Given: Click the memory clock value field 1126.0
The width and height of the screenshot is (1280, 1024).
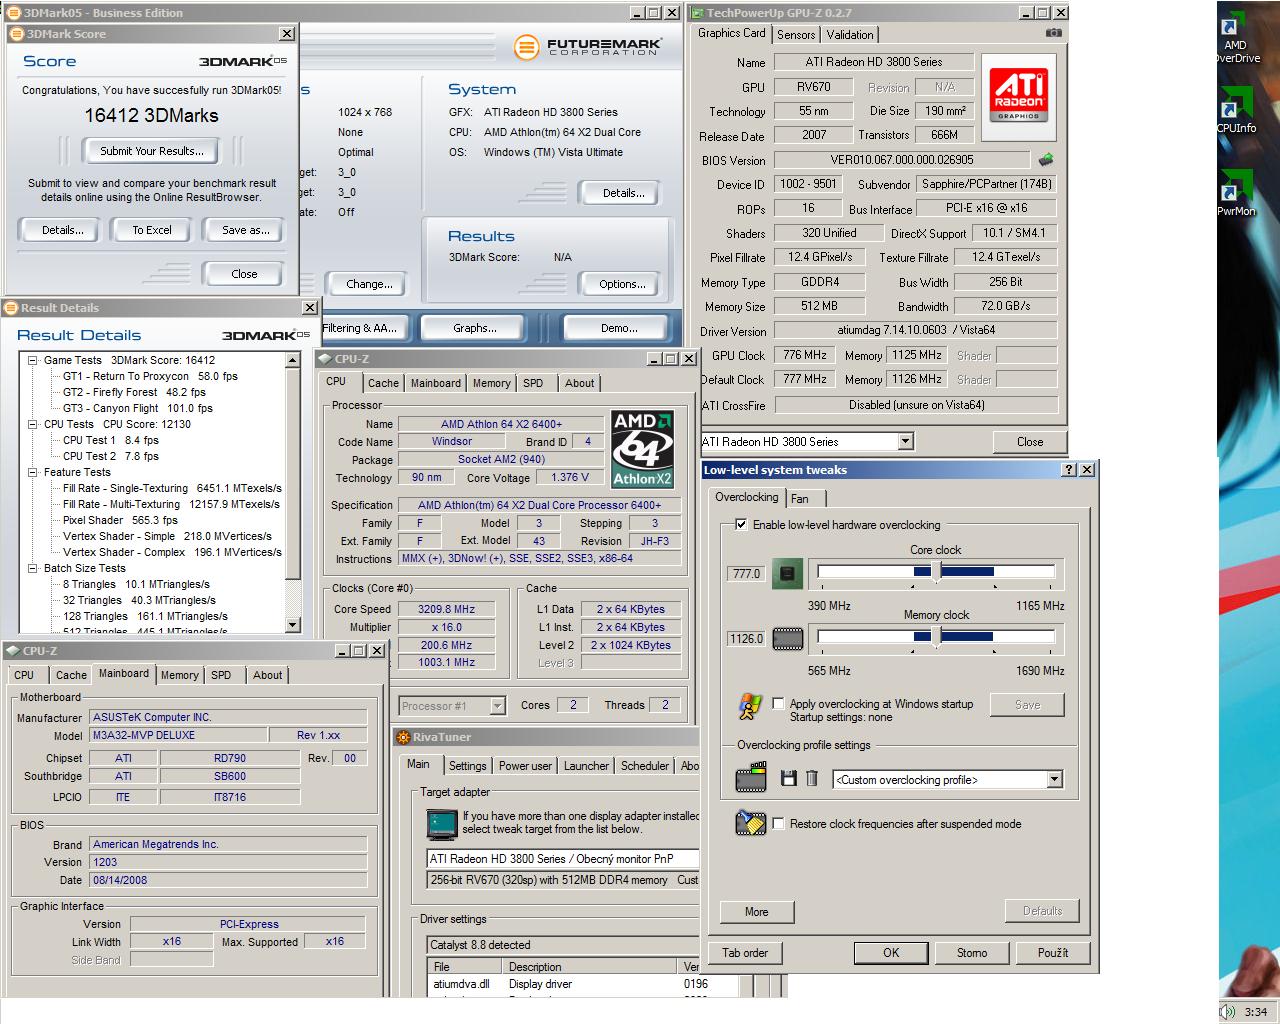Looking at the screenshot, I should pos(746,638).
